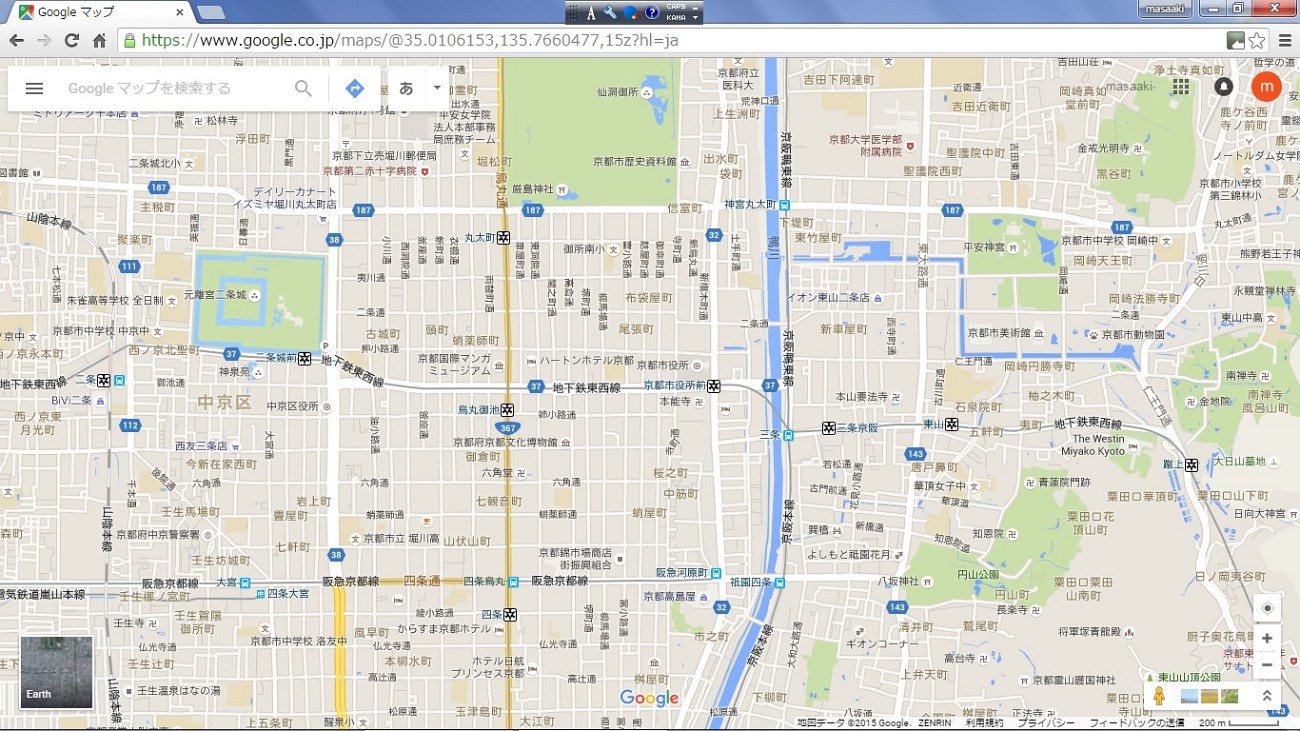The height and width of the screenshot is (731, 1300).
Task: Select the 東山 station marker
Action: tap(952, 424)
